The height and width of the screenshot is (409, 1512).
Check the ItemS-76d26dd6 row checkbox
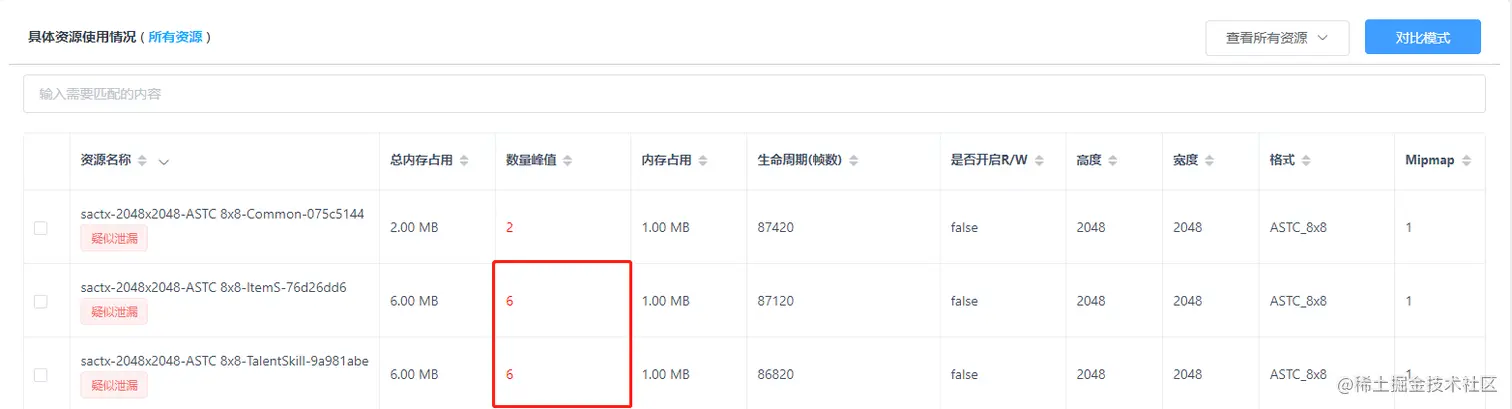[41, 301]
